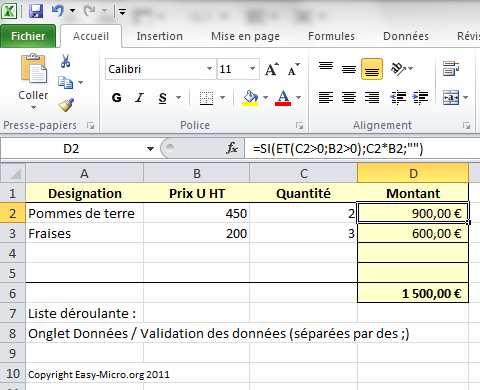
Task: Click merge and center icon
Action: (x=451, y=98)
